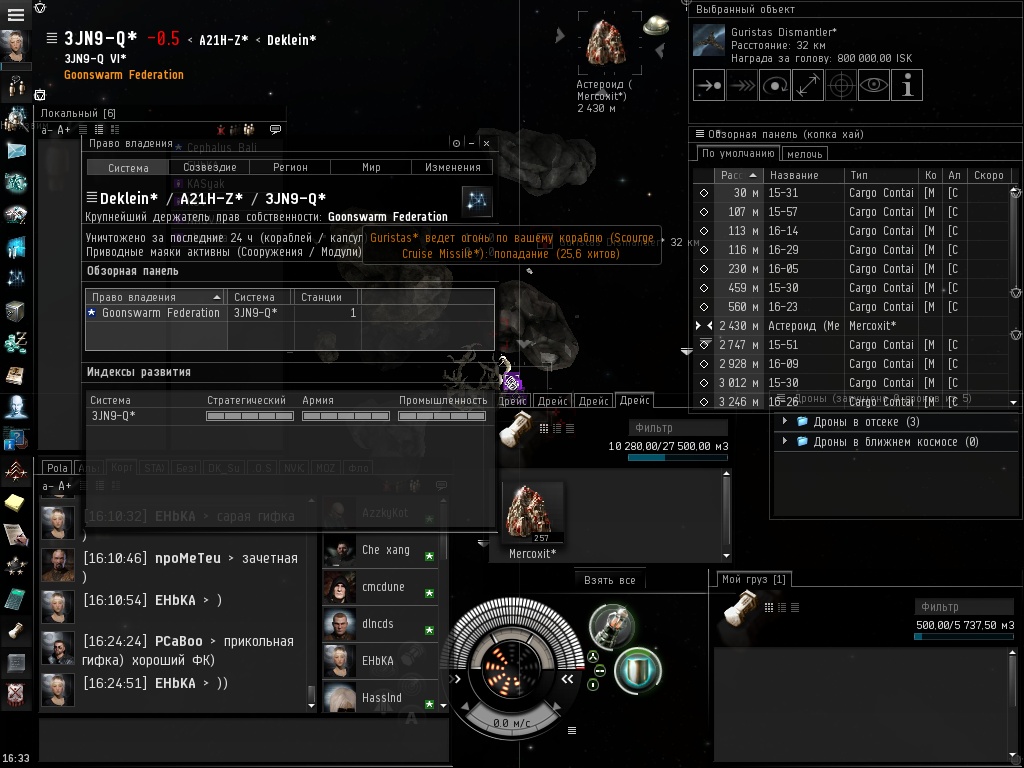Image resolution: width=1024 pixels, height=768 pixels.
Task: Click the Approach button for Guristas Dismantler
Action: click(709, 86)
